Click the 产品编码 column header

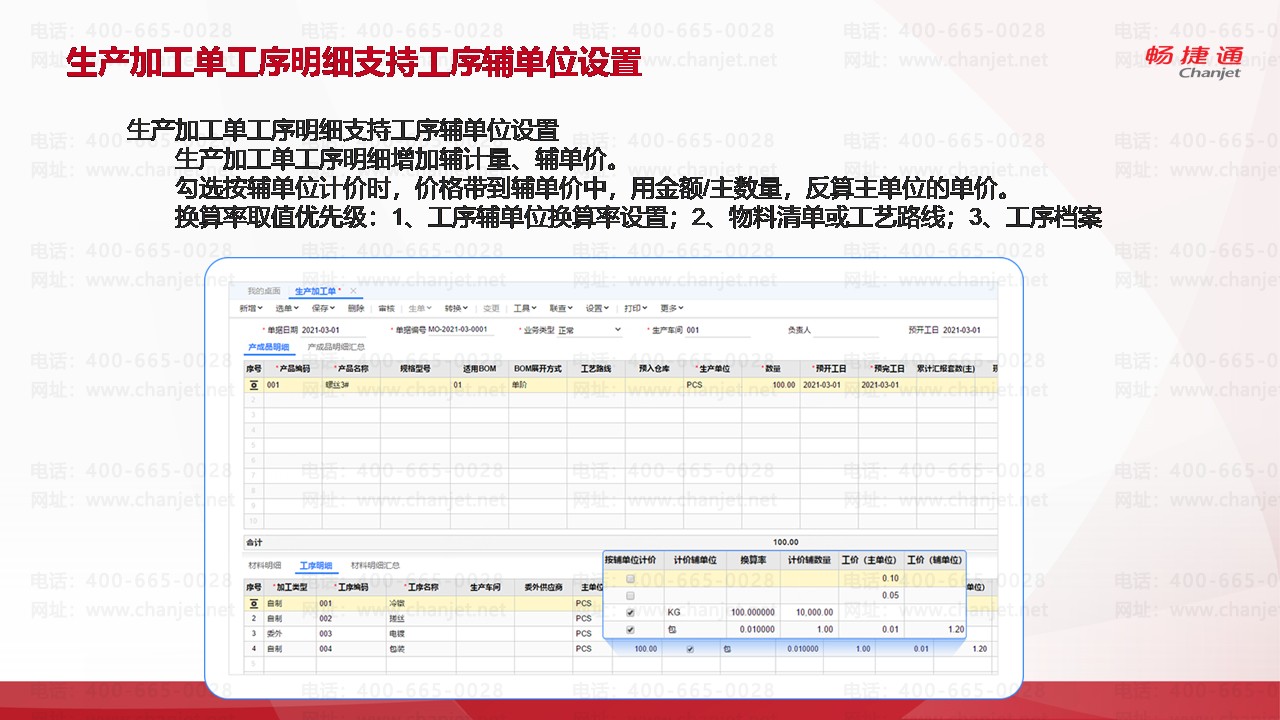293,368
